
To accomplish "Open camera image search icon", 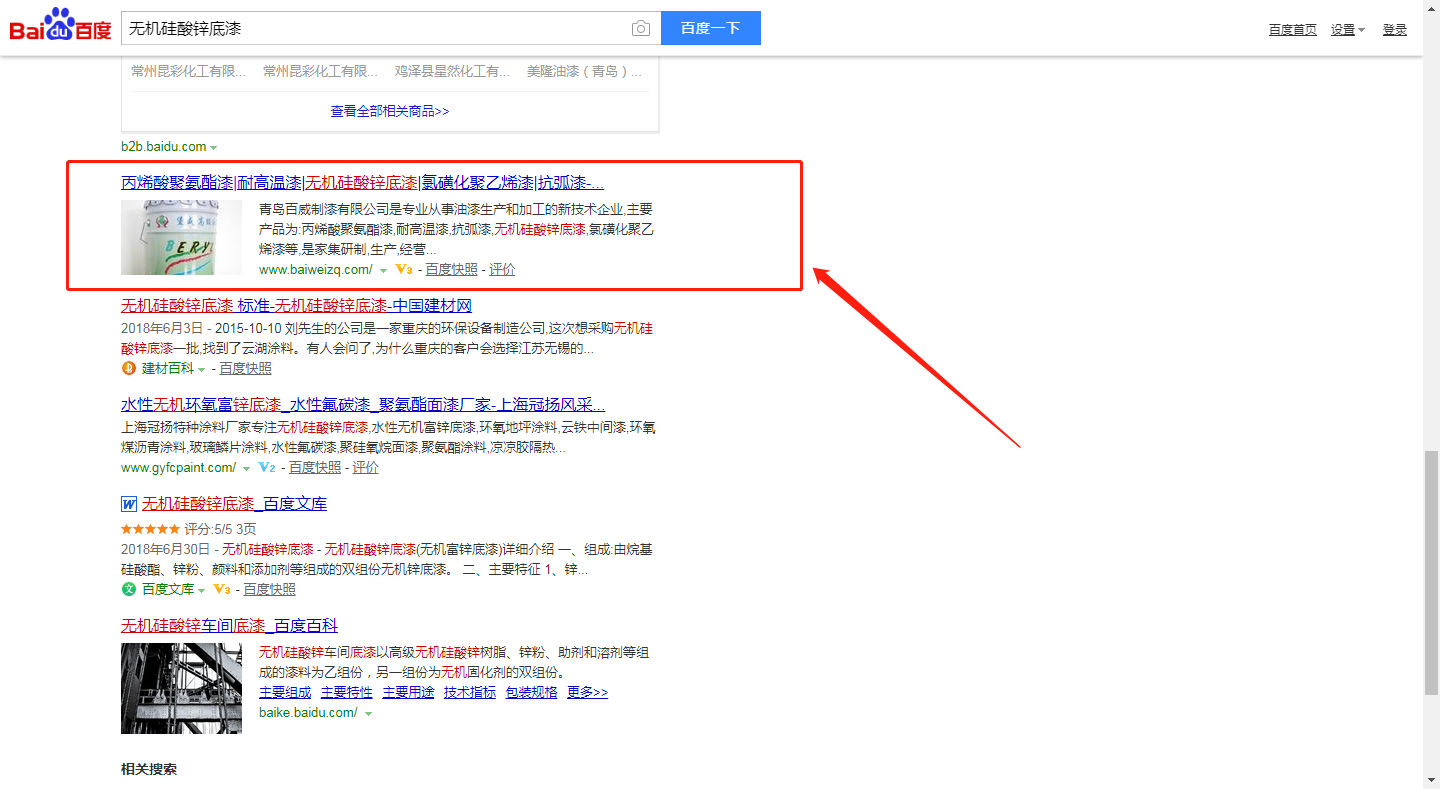I will tap(641, 28).
